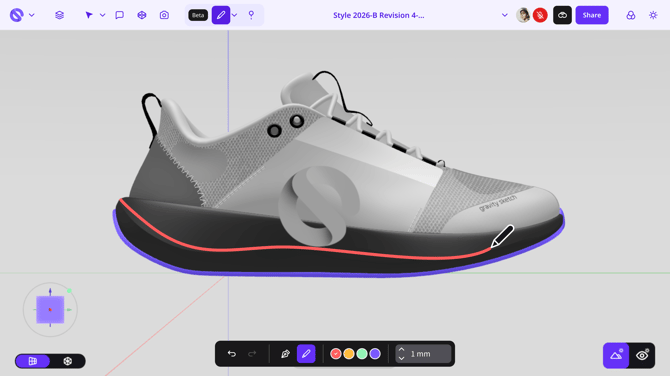The width and height of the screenshot is (670, 376).
Task: Choose the green color swatch
Action: 362,354
